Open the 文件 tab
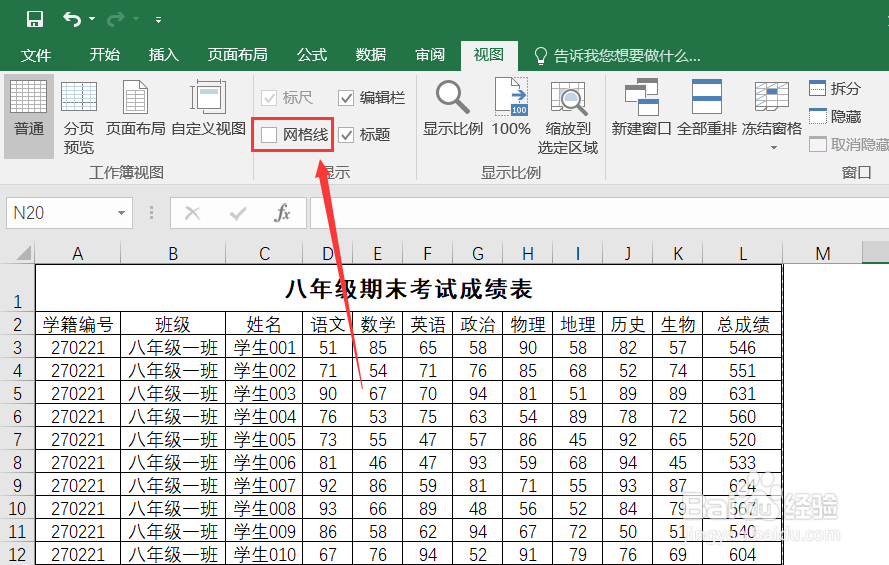The width and height of the screenshot is (889, 565). coord(36,55)
